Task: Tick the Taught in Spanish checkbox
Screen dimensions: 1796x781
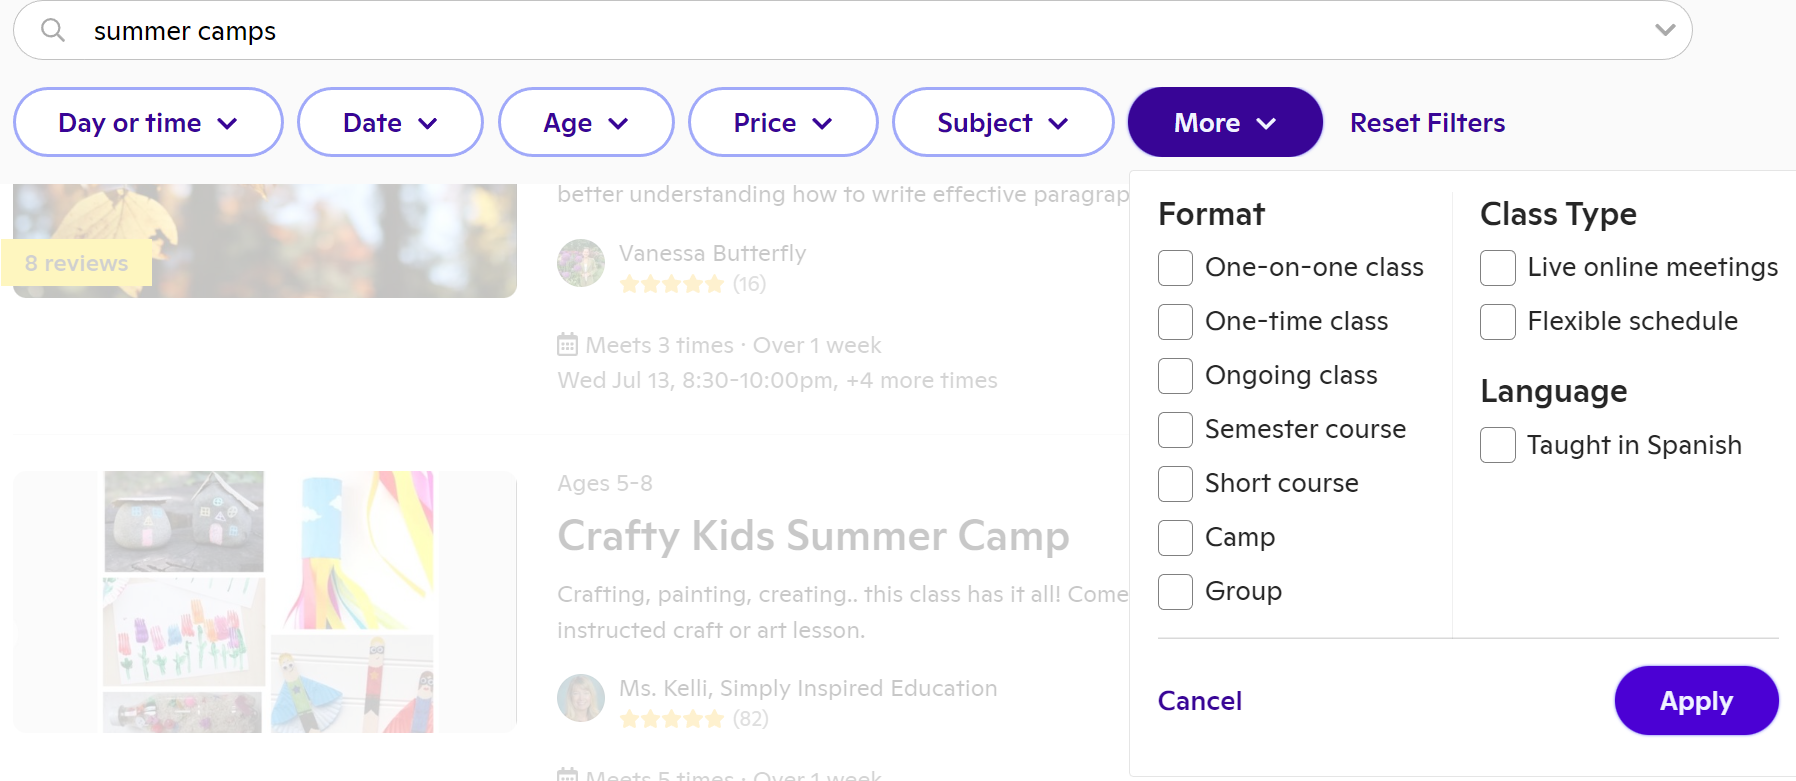Action: (x=1497, y=445)
